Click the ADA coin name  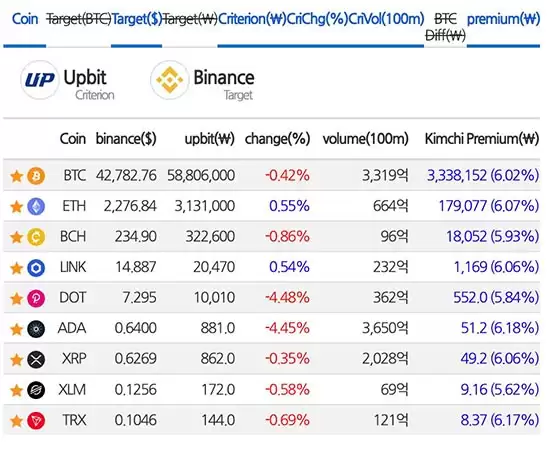(72, 328)
